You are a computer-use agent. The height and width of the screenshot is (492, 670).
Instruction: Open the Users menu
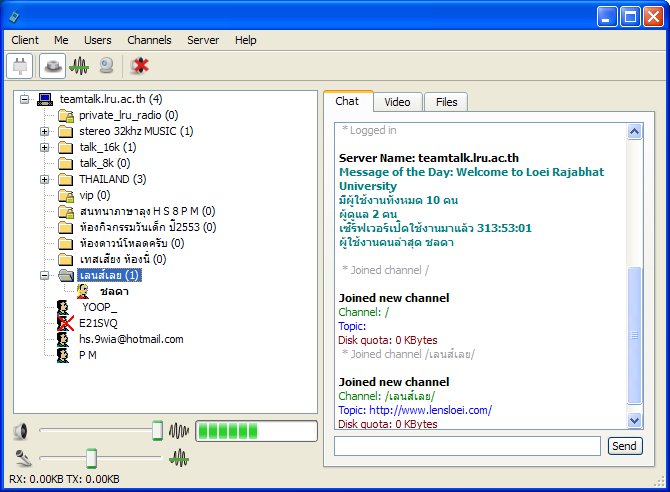click(x=97, y=40)
